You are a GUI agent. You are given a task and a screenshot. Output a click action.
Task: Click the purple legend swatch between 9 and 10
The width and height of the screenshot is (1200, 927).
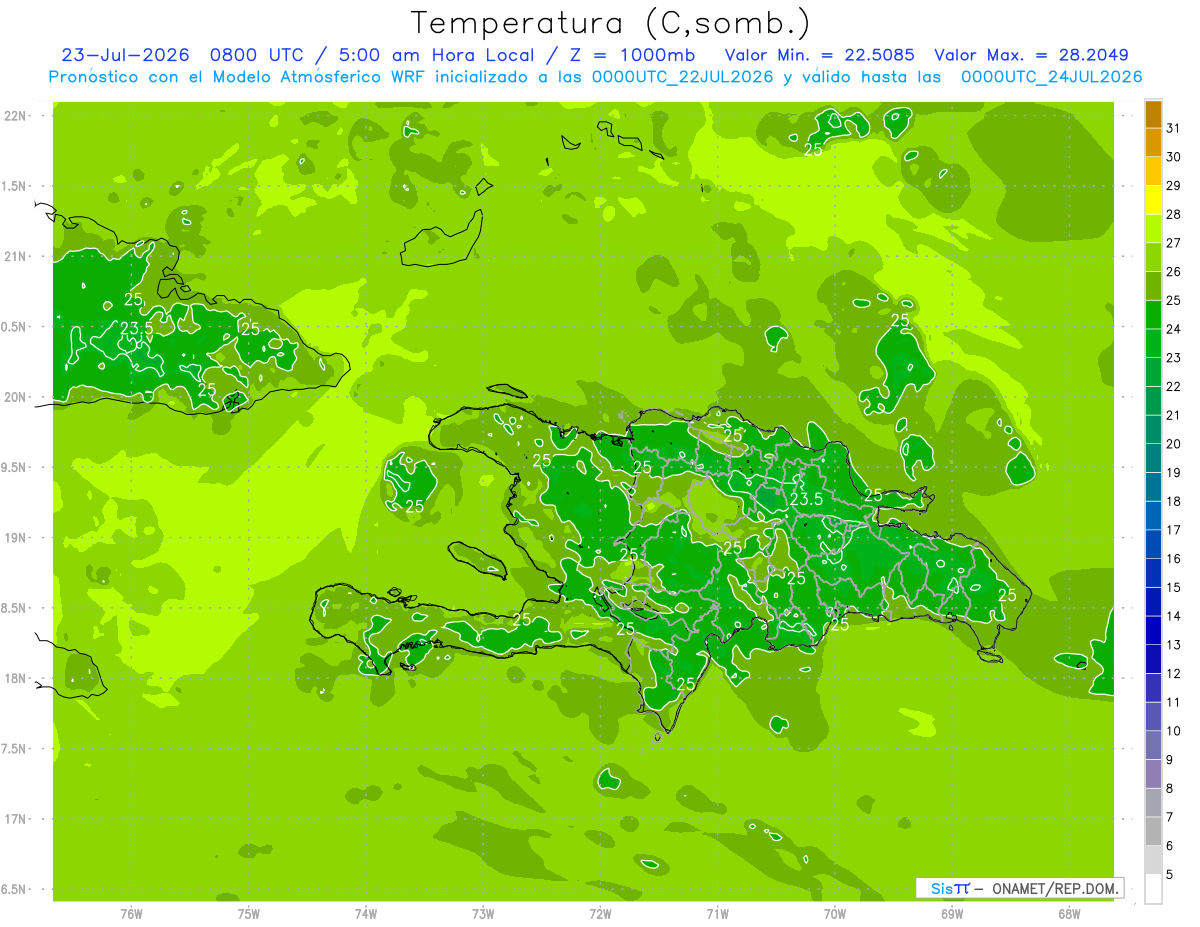(x=1153, y=746)
